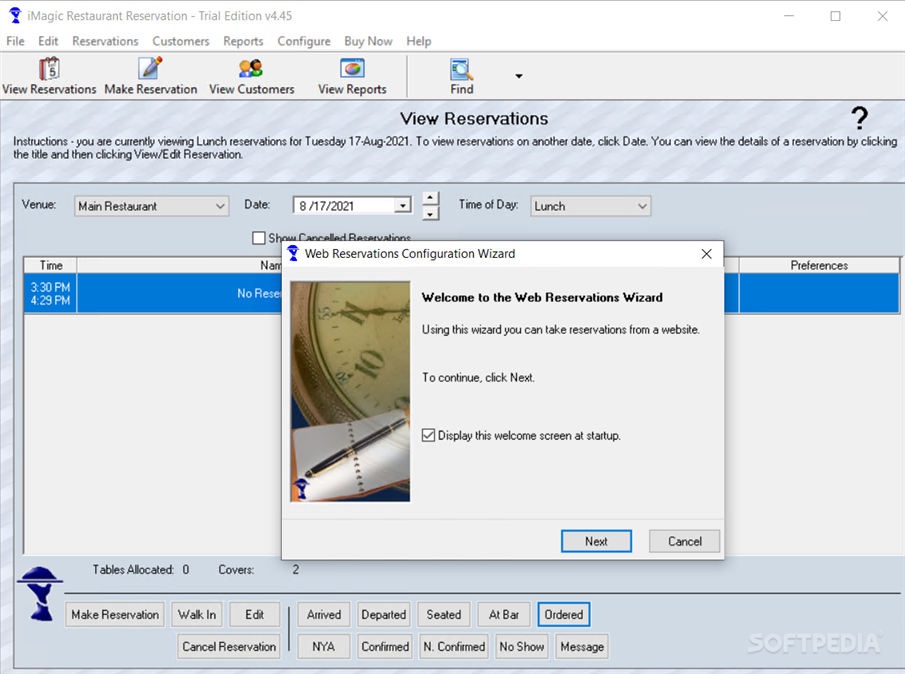
Task: Open the Reports menu
Action: coord(243,41)
